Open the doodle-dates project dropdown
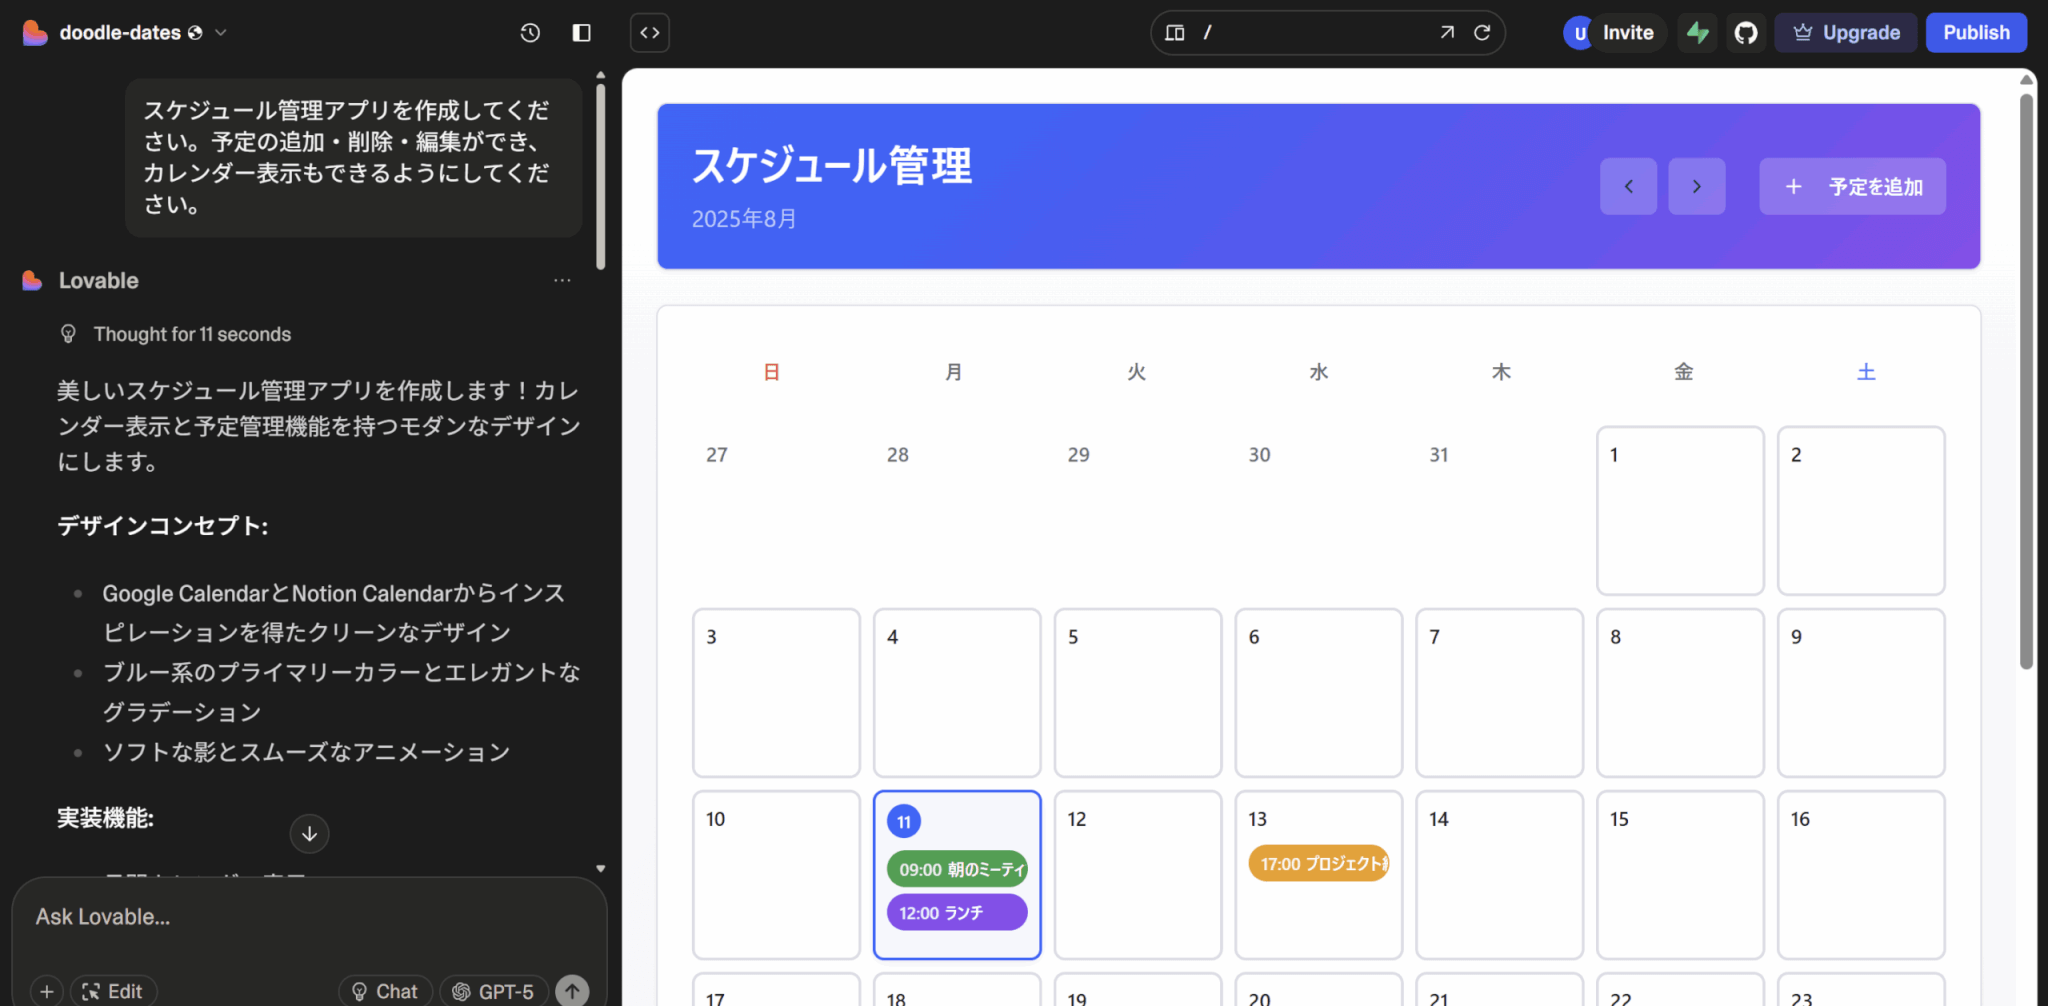 (x=221, y=33)
